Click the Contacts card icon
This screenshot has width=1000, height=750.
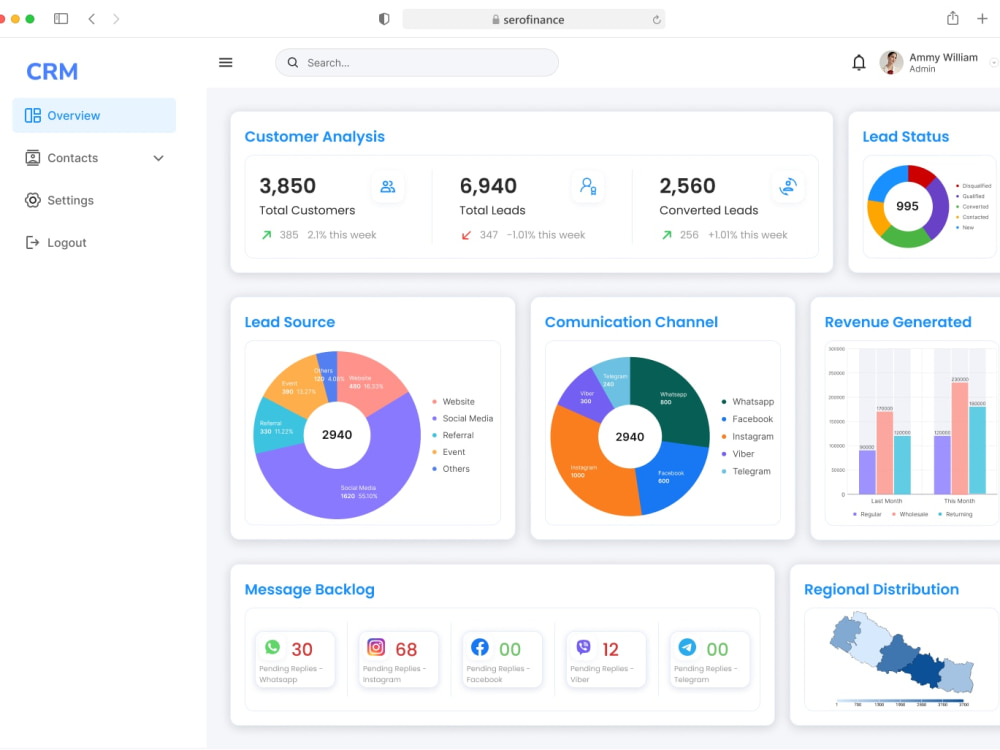pyautogui.click(x=33, y=158)
